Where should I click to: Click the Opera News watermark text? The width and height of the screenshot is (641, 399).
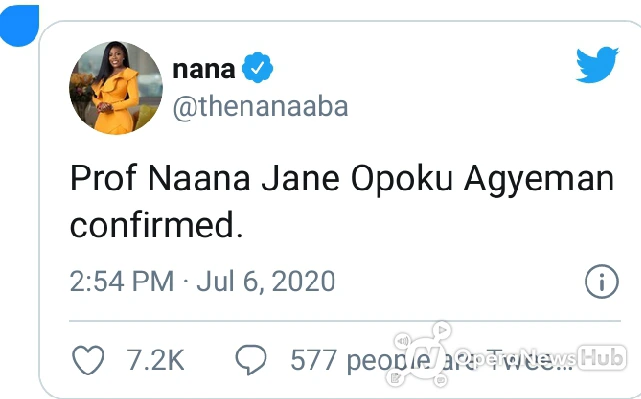pos(514,358)
